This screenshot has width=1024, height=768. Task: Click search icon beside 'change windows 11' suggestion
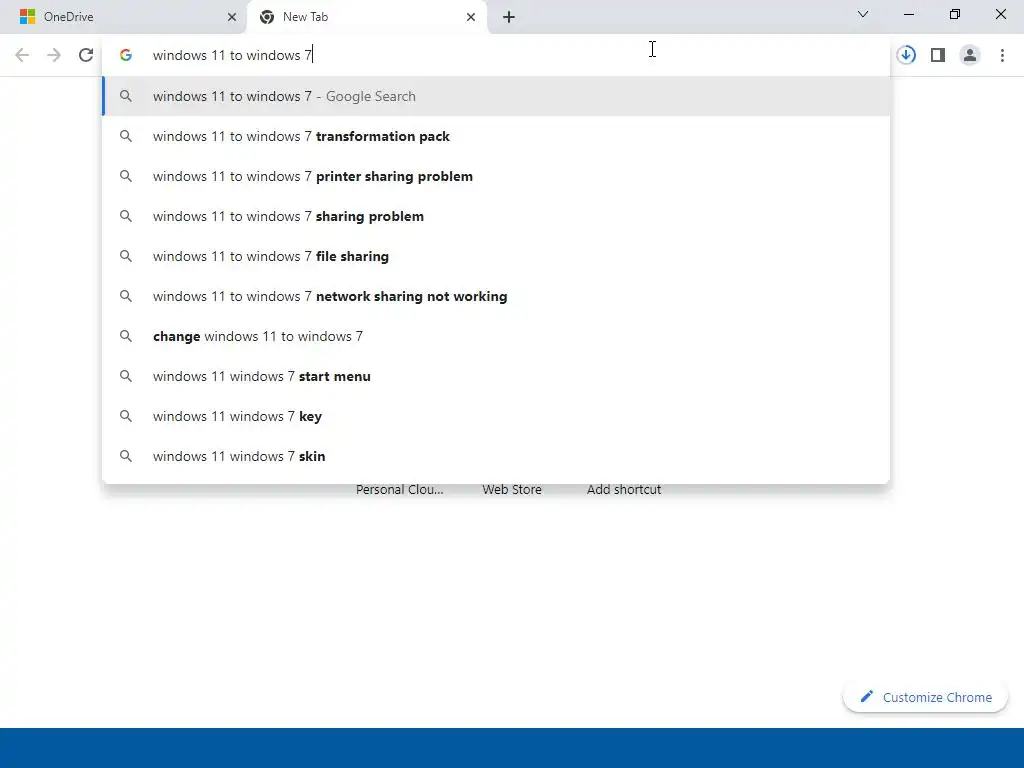click(126, 336)
